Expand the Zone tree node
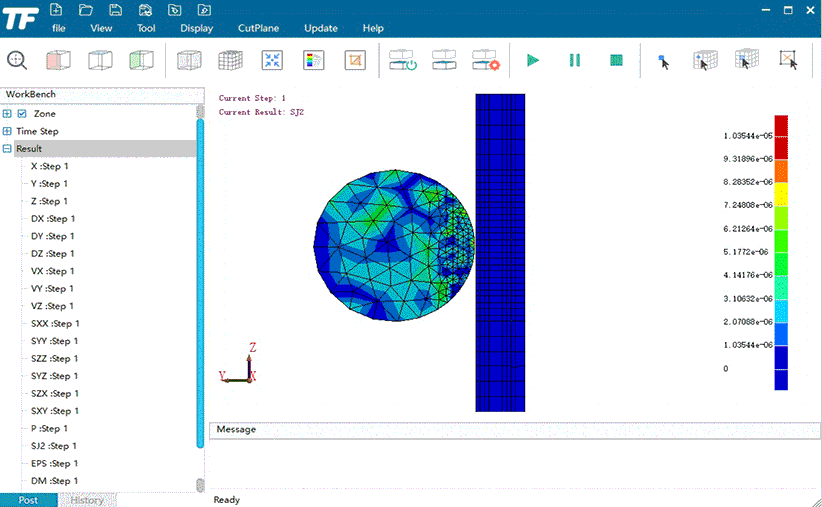 coord(7,114)
